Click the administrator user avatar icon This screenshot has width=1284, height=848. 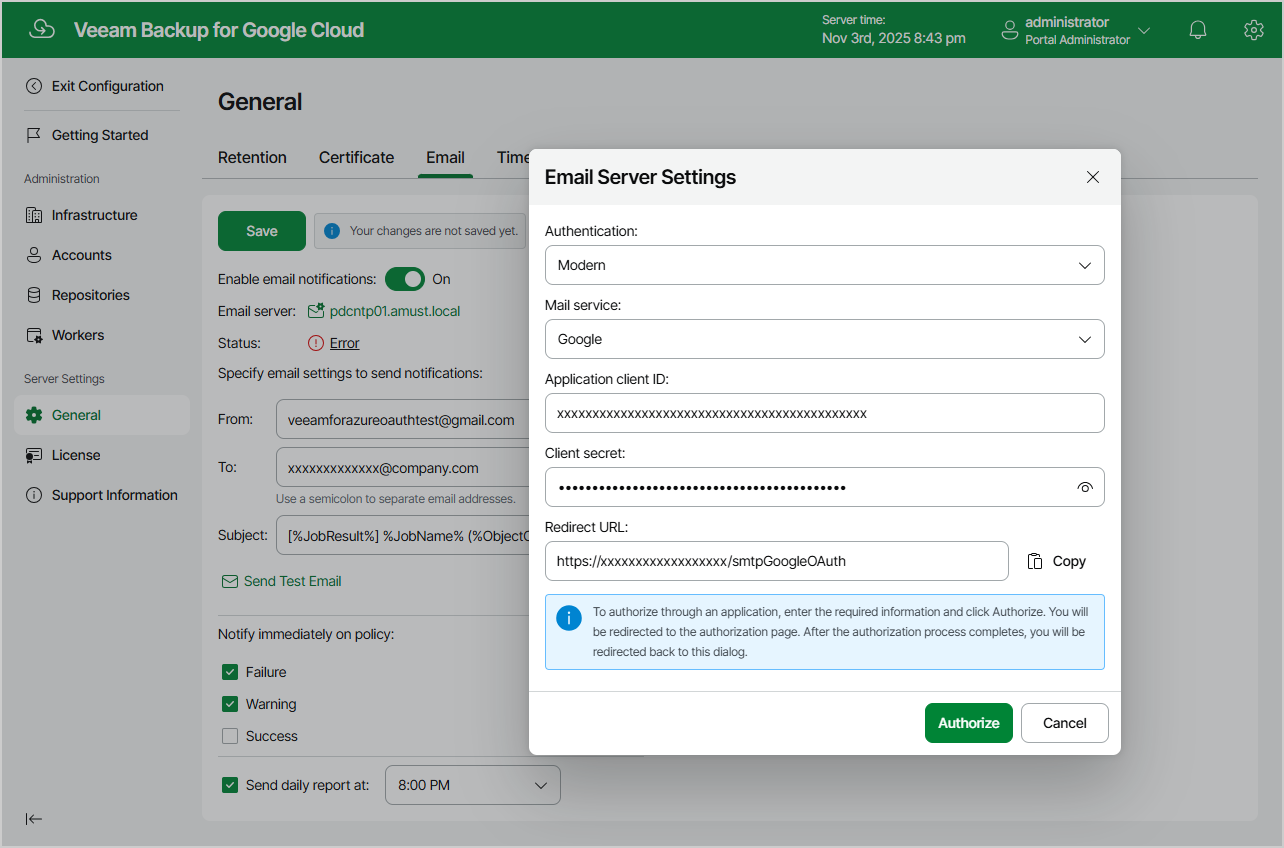click(1009, 31)
